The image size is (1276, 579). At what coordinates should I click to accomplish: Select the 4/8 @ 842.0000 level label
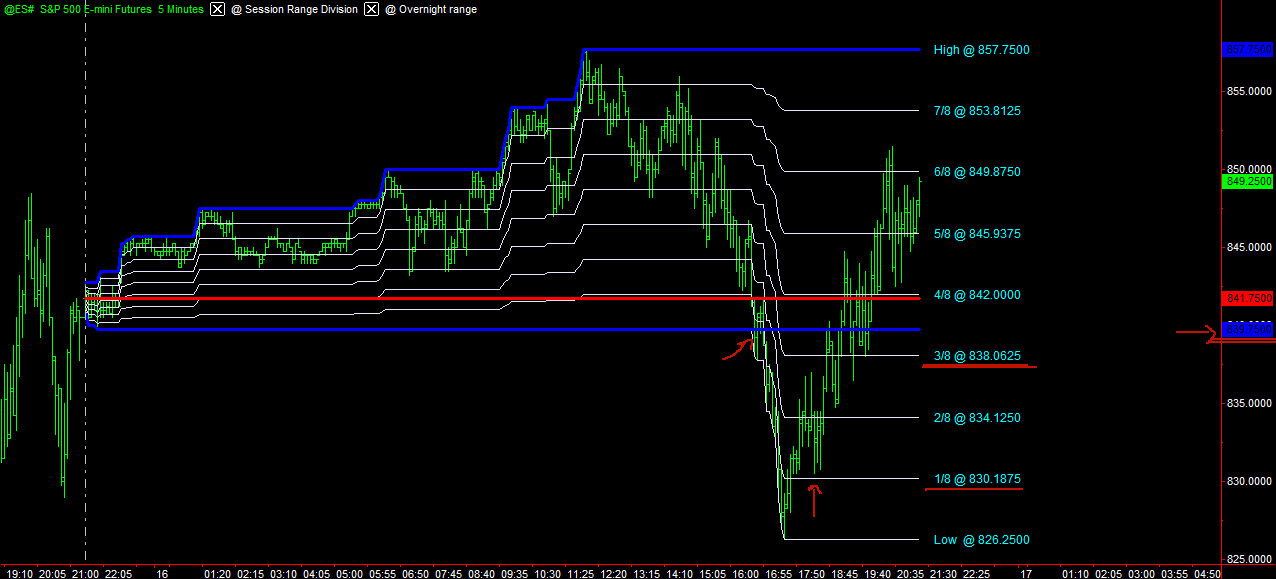977,295
